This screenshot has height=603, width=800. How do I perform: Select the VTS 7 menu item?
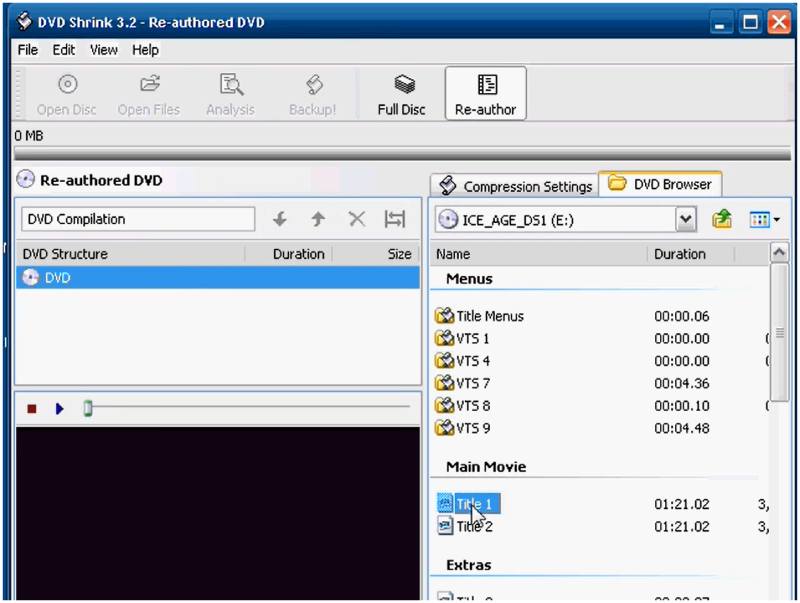click(x=462, y=383)
